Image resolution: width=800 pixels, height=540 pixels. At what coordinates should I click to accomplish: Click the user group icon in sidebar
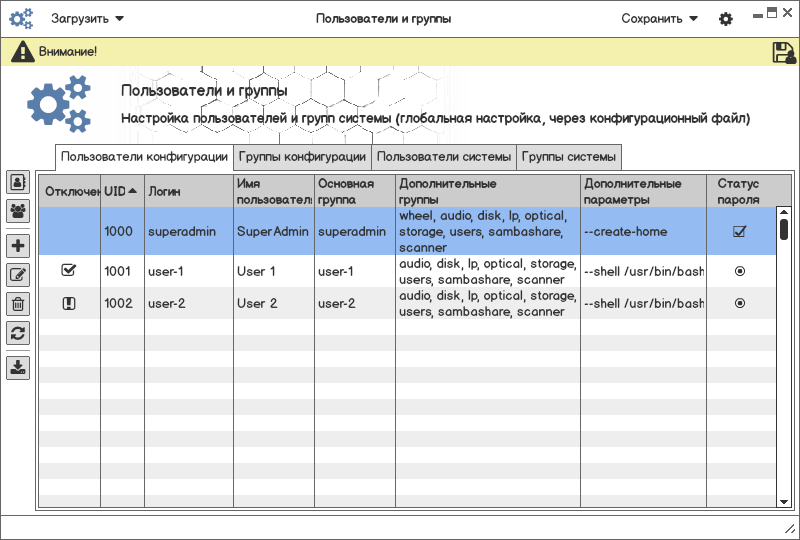pos(18,211)
